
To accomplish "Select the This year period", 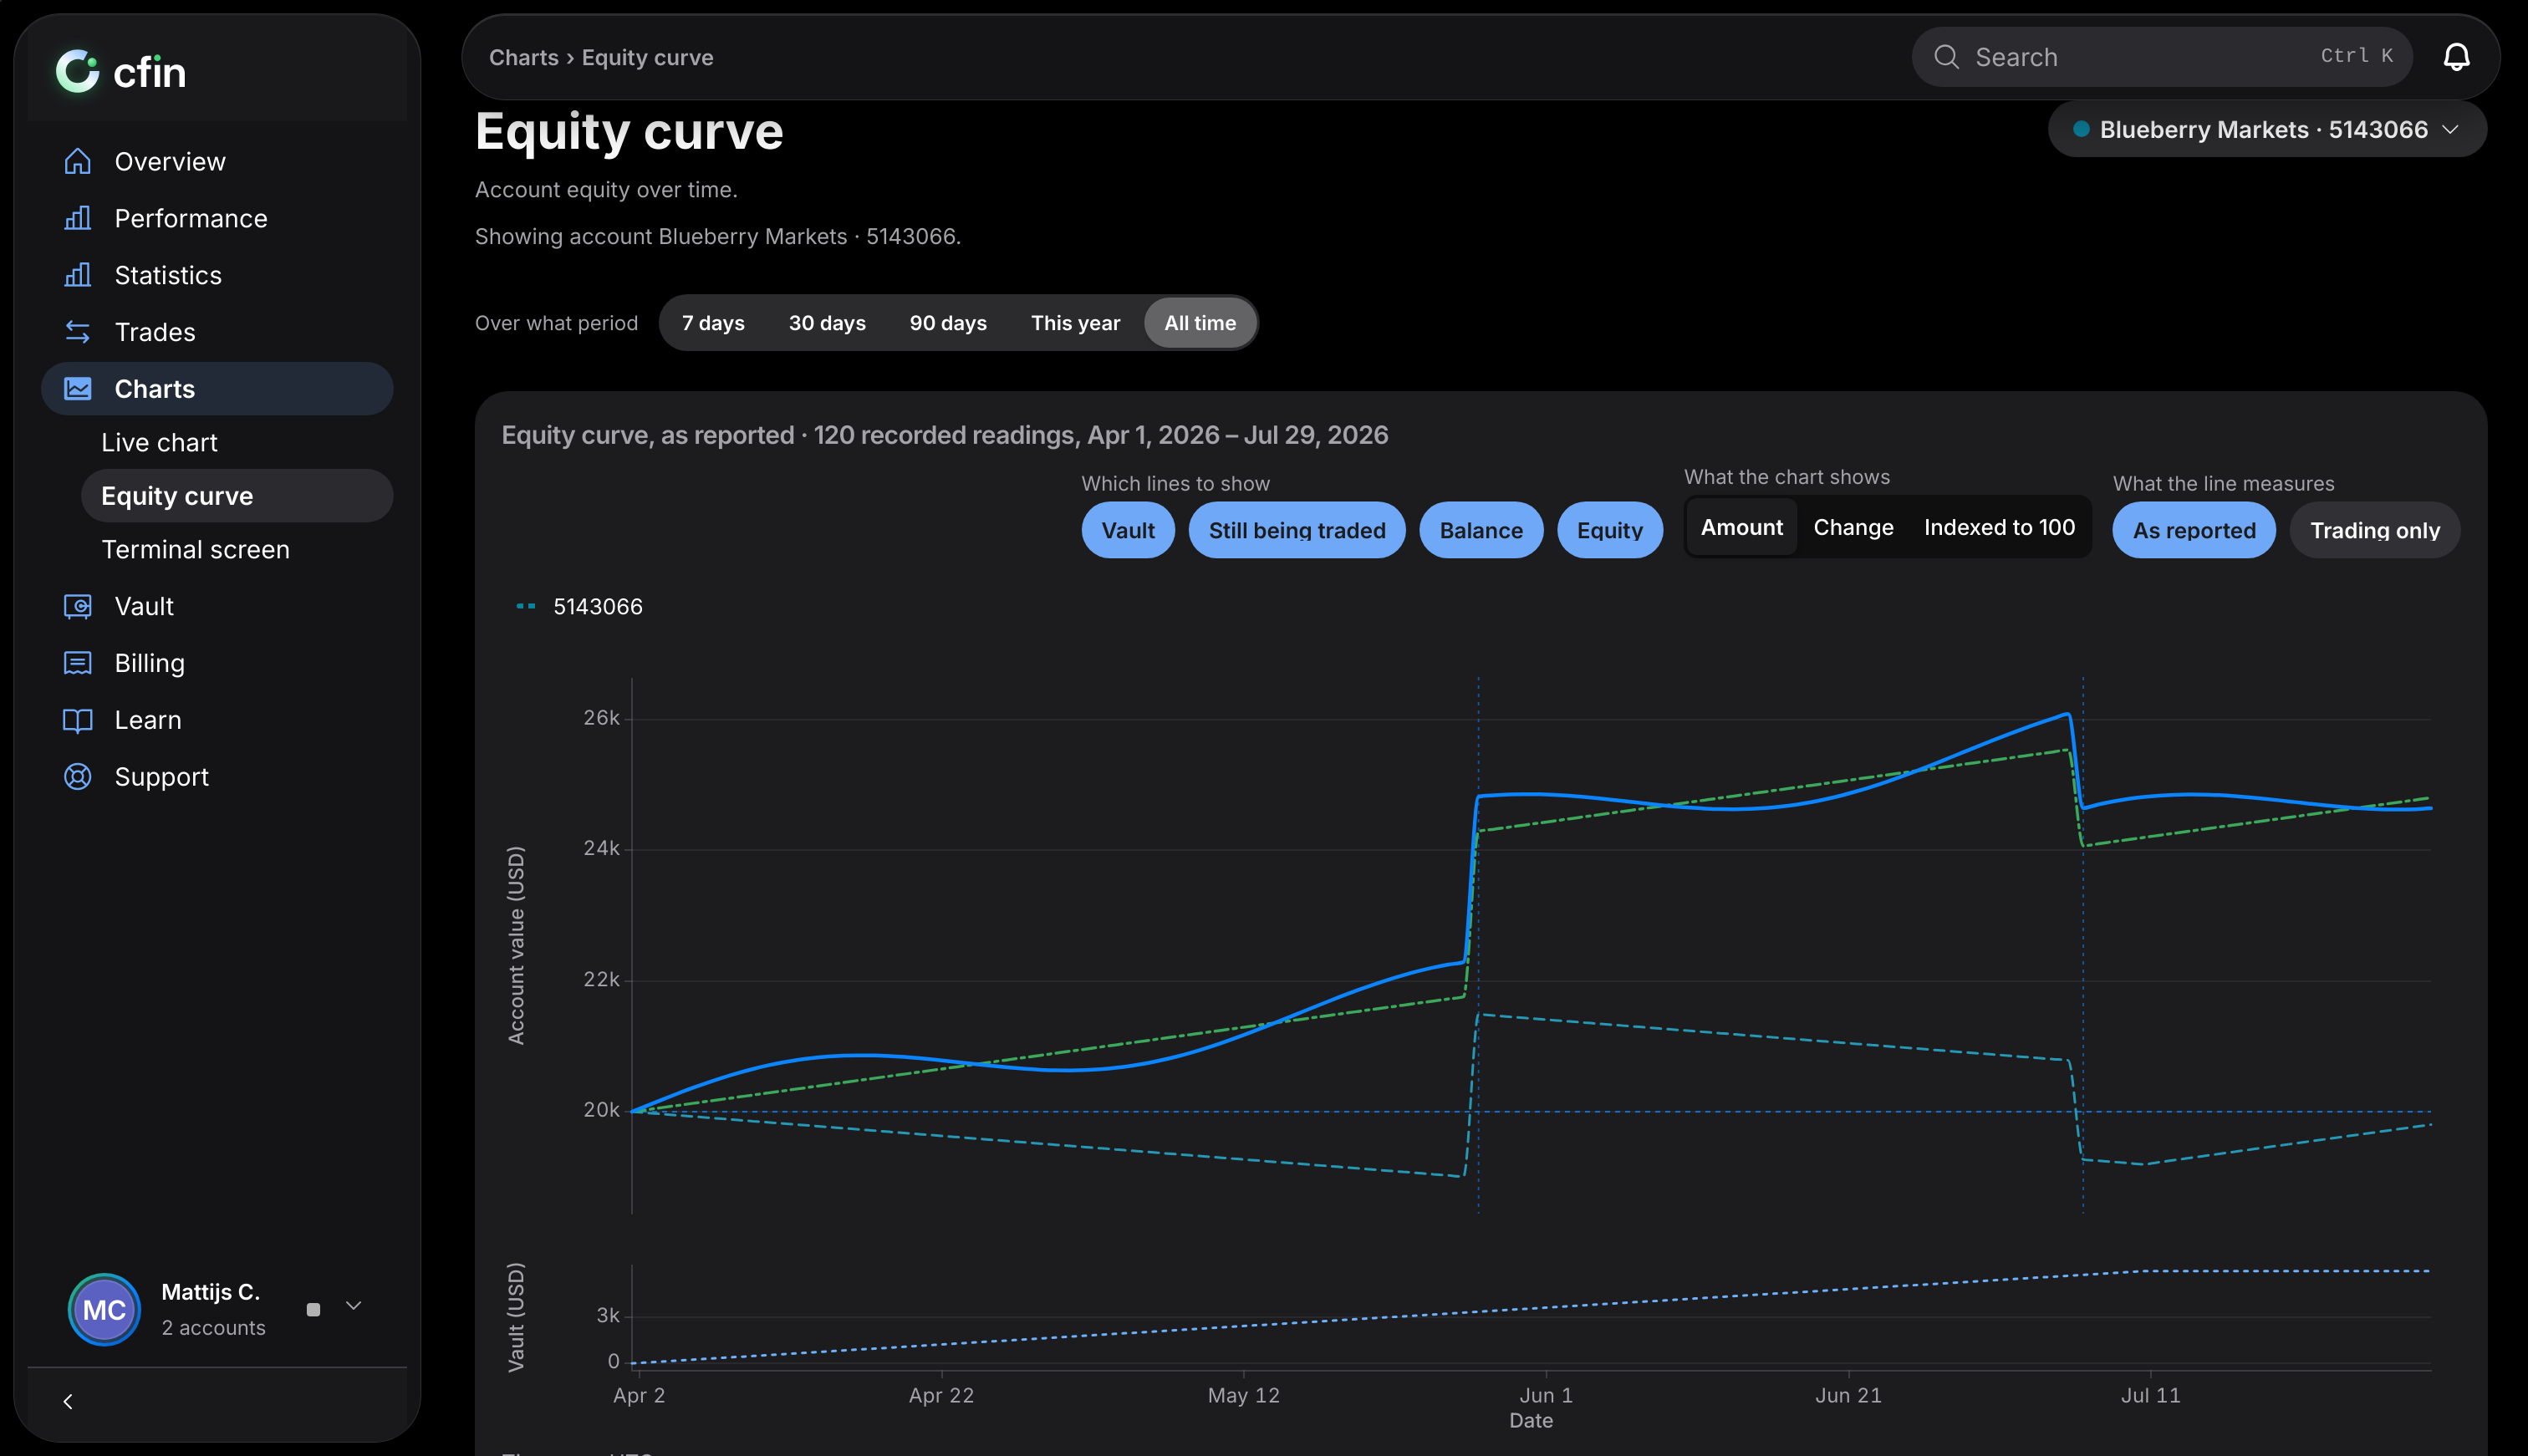I will coord(1075,323).
